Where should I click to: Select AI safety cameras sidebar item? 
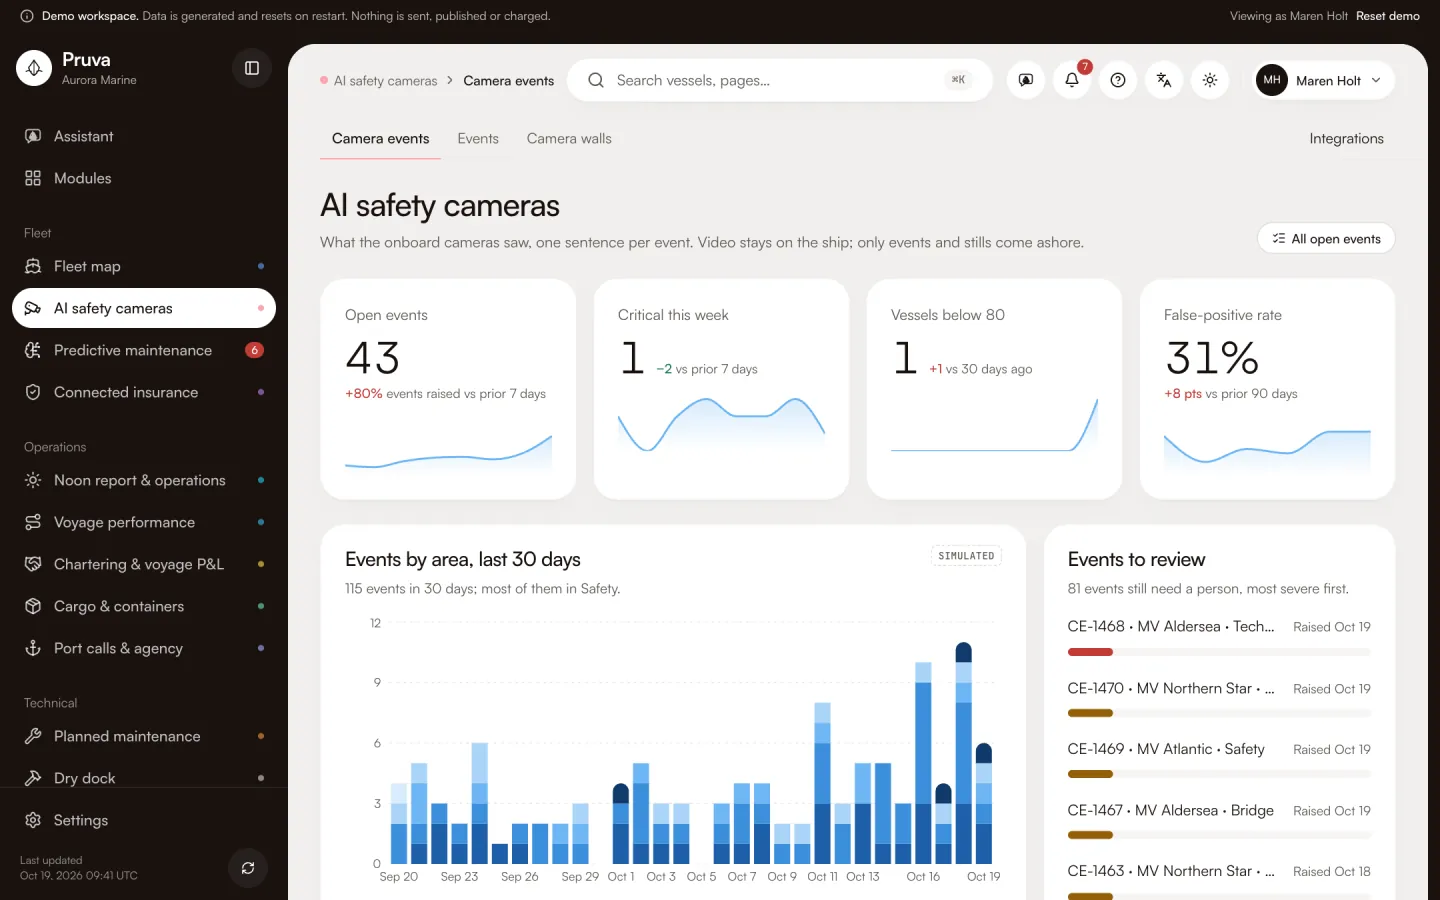pos(144,308)
